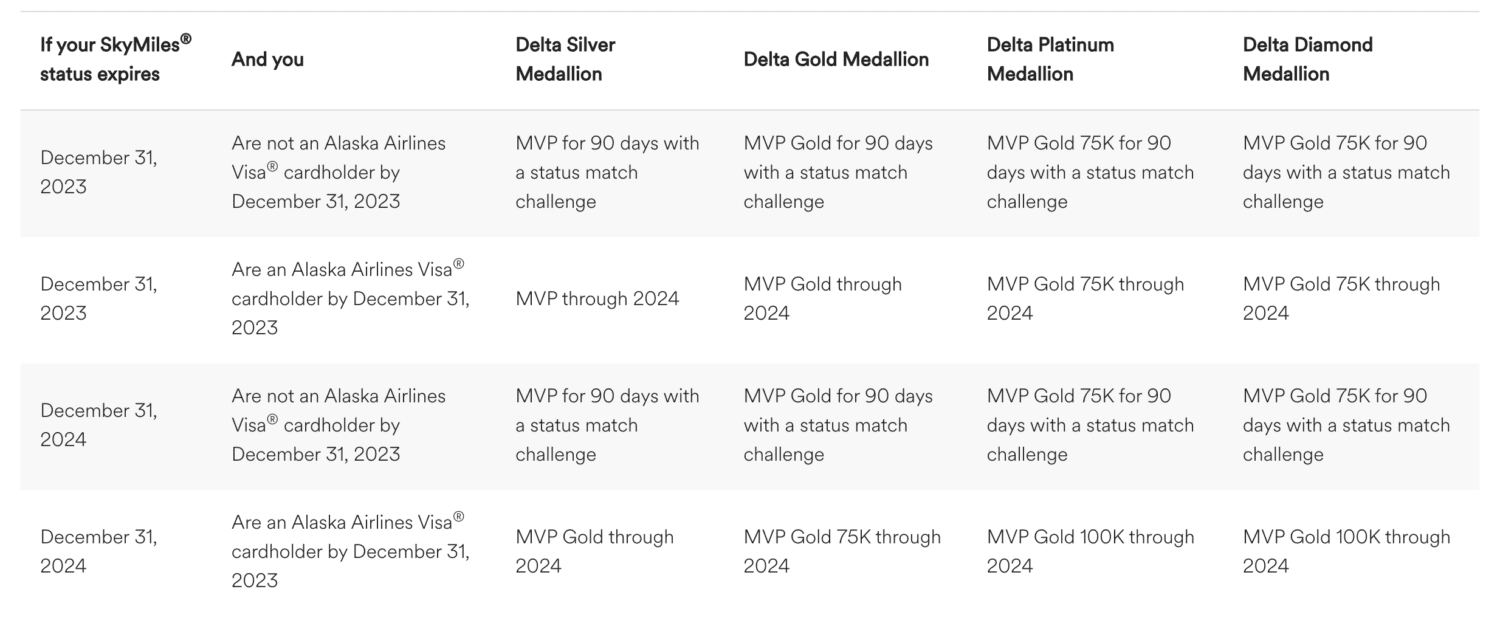This screenshot has height=626, width=1500.
Task: Select the last row's "December 31, 2024" expiration cell
Action: [98, 551]
